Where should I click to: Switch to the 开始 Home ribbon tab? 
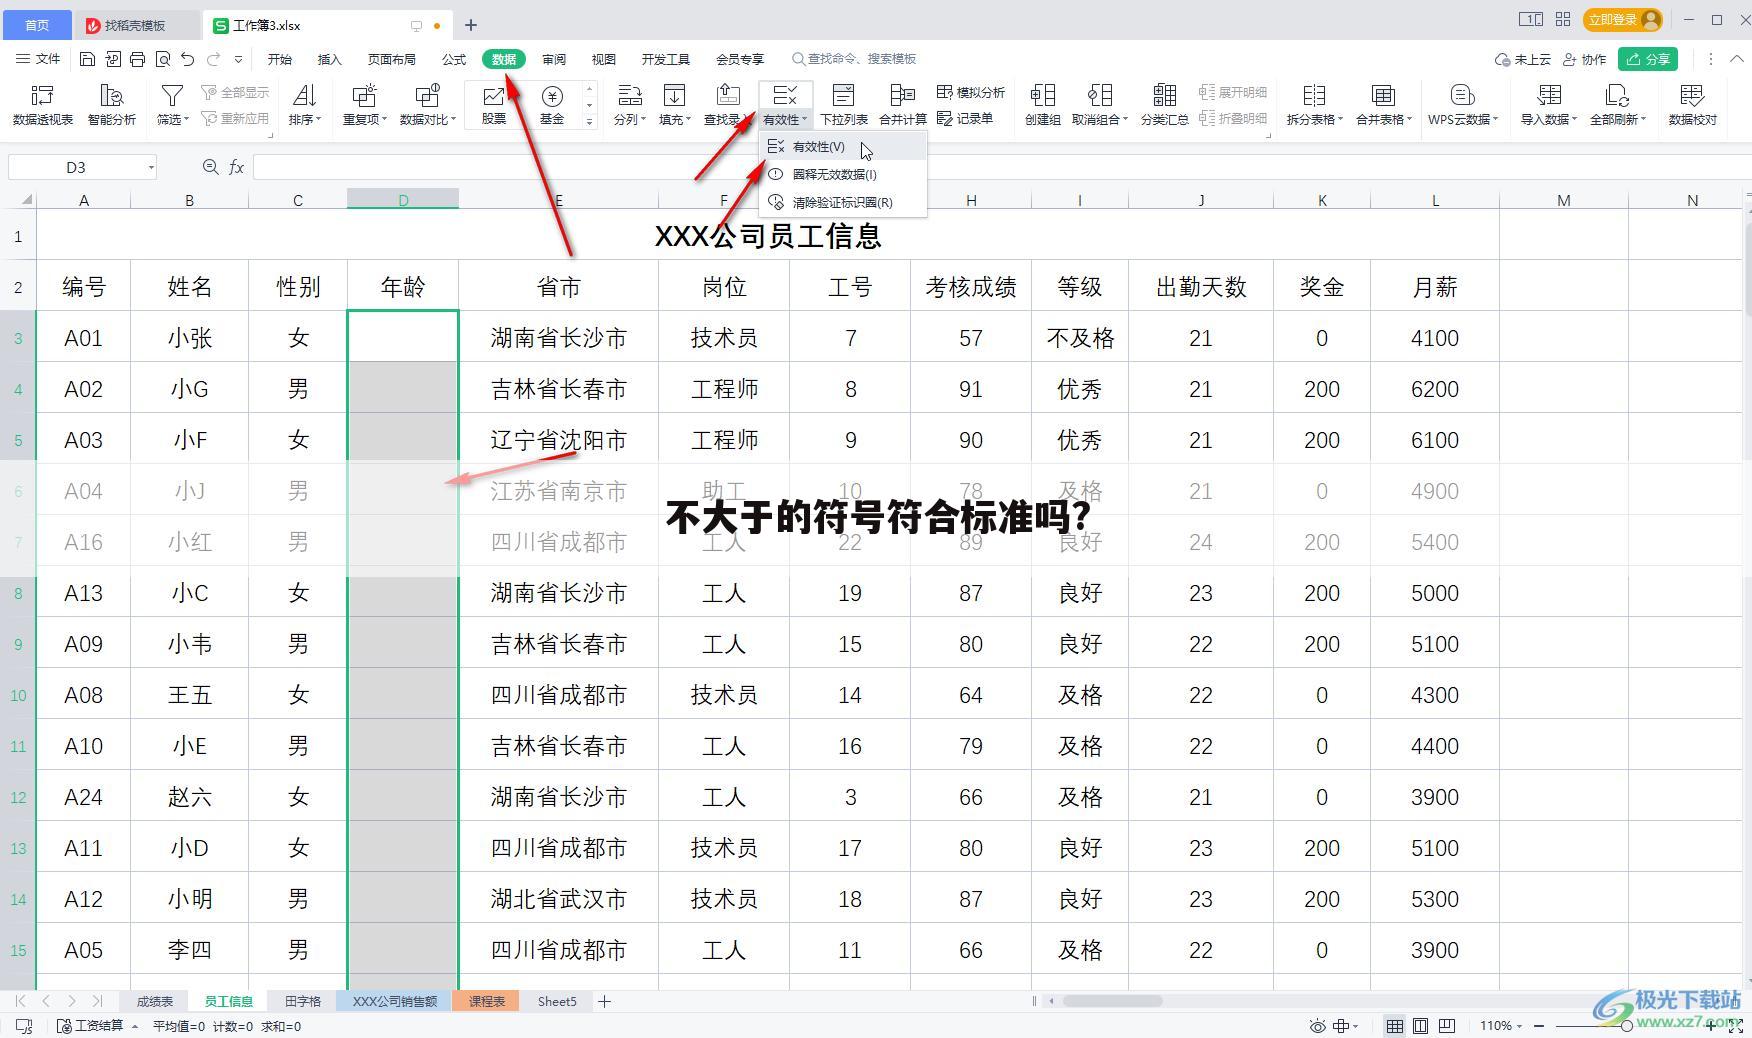(x=280, y=59)
